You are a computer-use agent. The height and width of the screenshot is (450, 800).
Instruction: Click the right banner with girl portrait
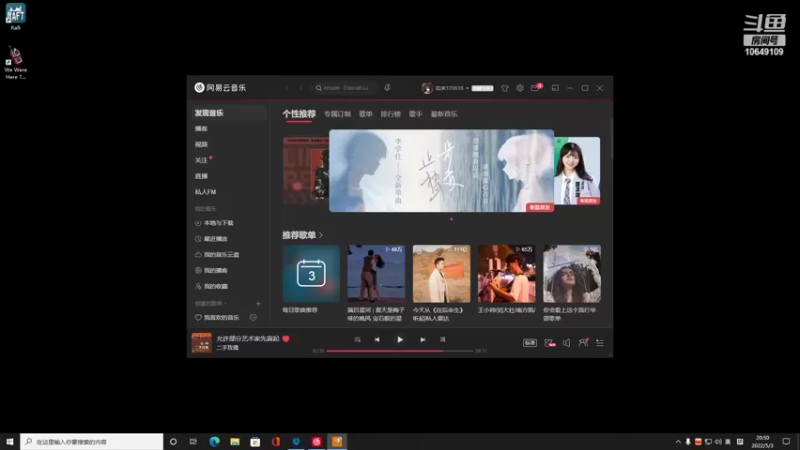(x=577, y=171)
